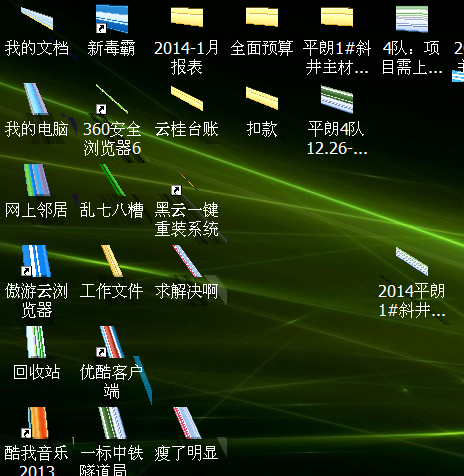This screenshot has width=464, height=476.
Task: Select the 求解决啊 file icon
Action: [x=187, y=261]
